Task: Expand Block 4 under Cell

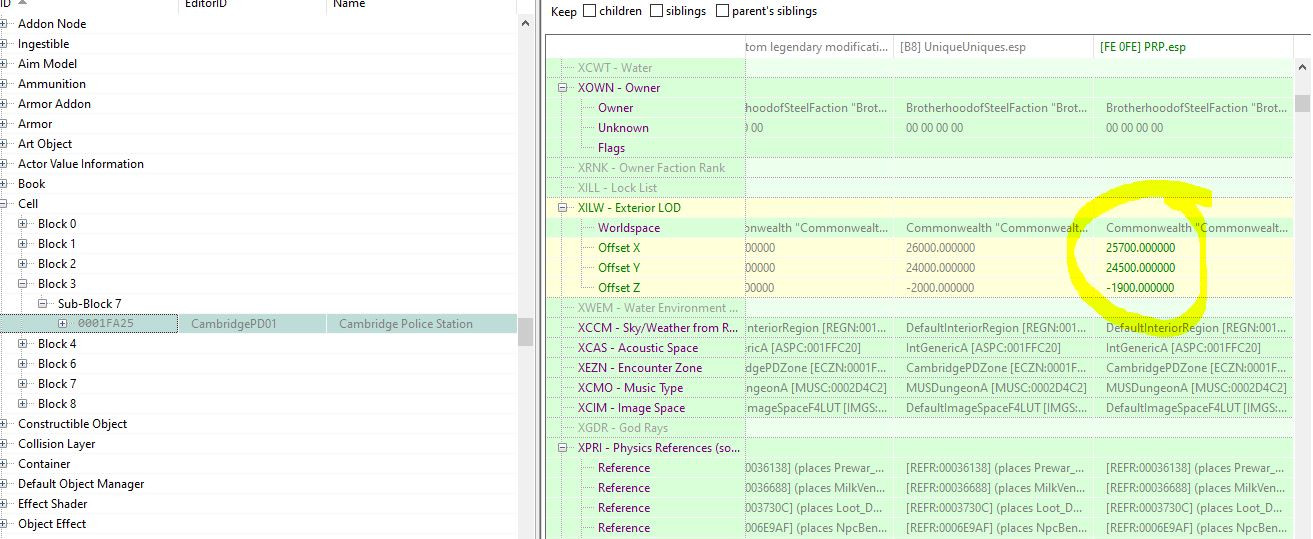Action: [x=24, y=344]
